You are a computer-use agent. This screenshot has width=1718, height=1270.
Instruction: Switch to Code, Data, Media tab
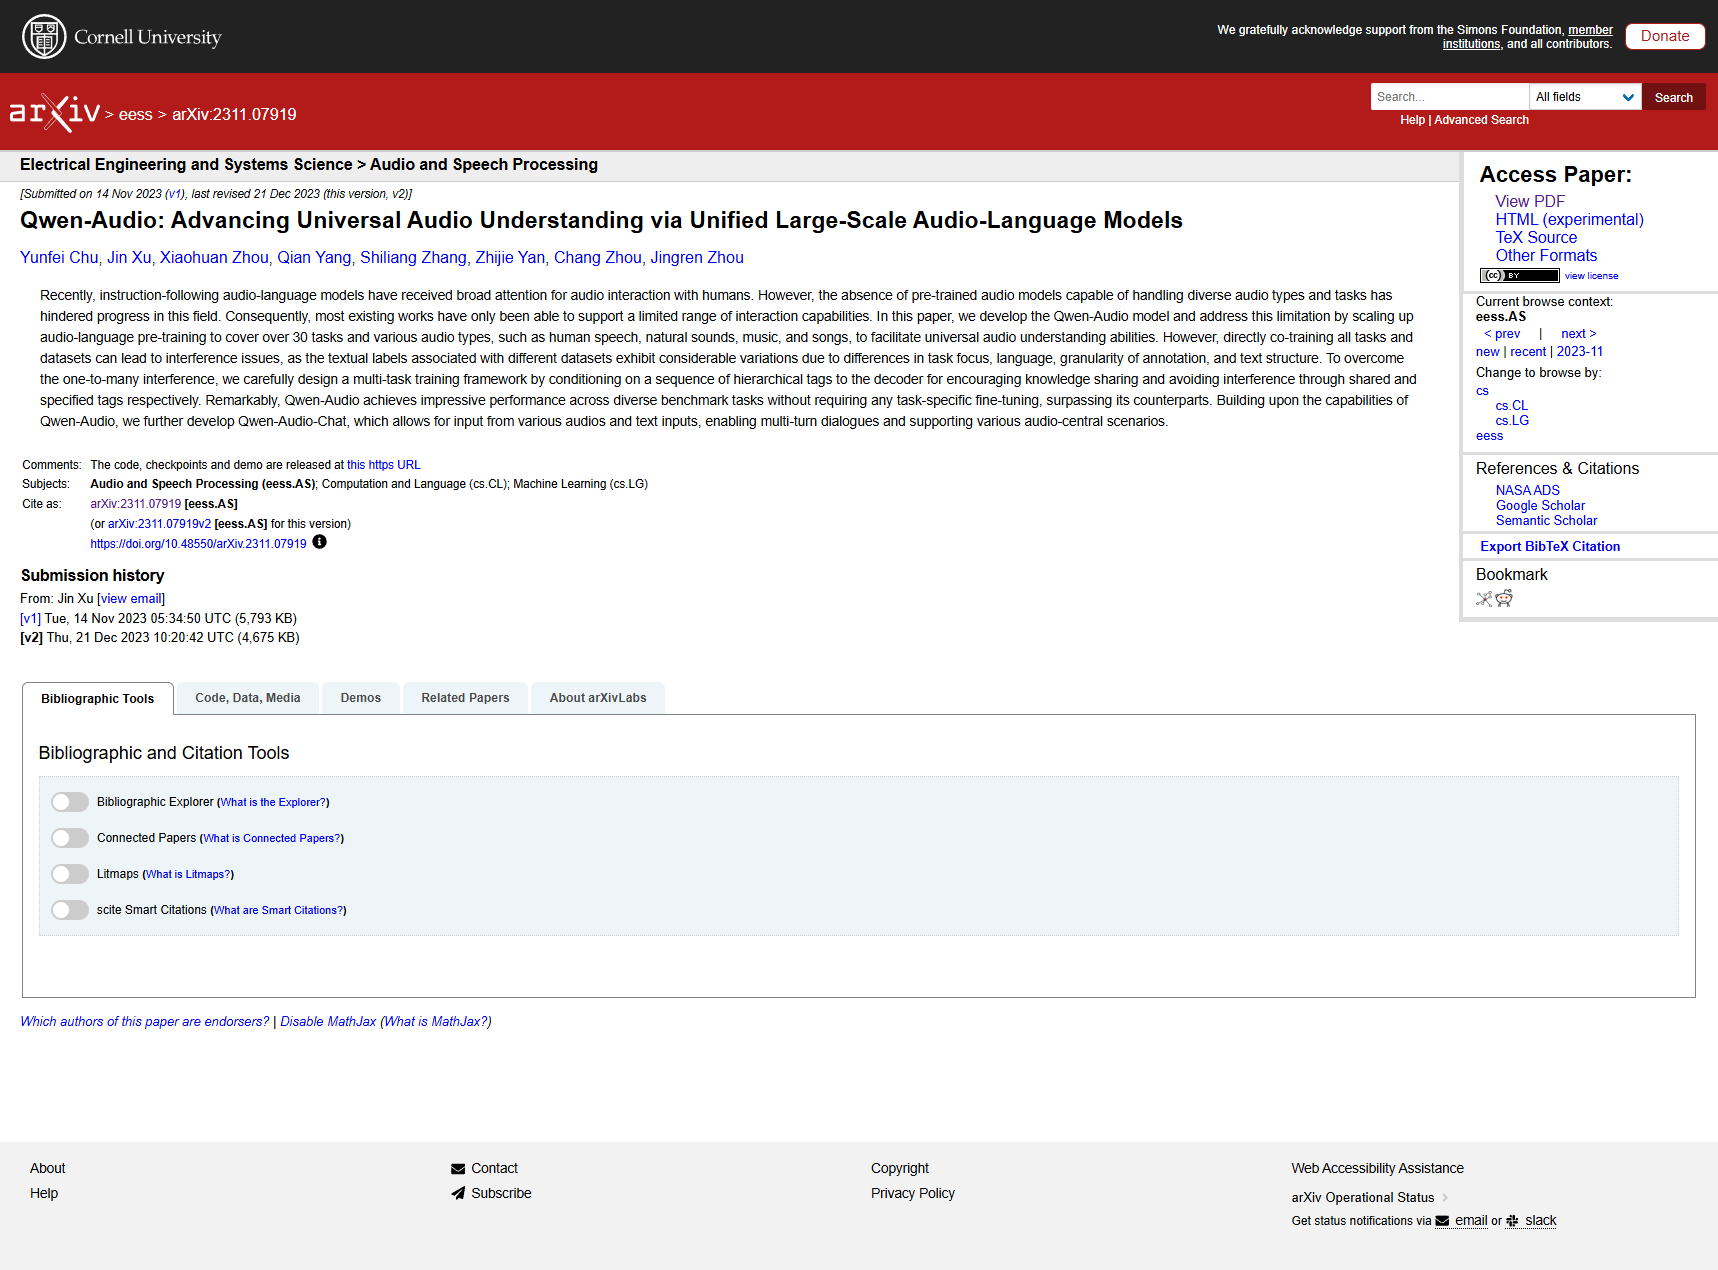(x=248, y=698)
